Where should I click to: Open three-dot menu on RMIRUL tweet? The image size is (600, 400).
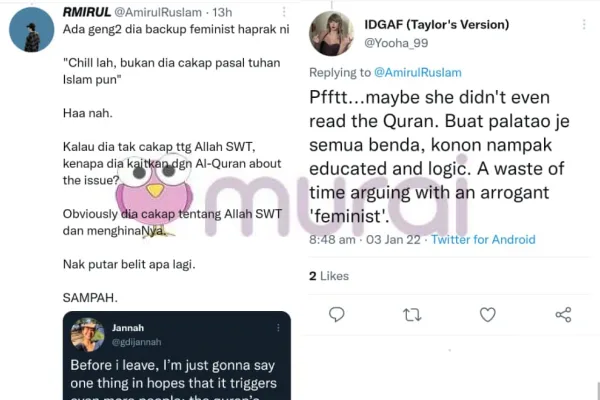(284, 12)
